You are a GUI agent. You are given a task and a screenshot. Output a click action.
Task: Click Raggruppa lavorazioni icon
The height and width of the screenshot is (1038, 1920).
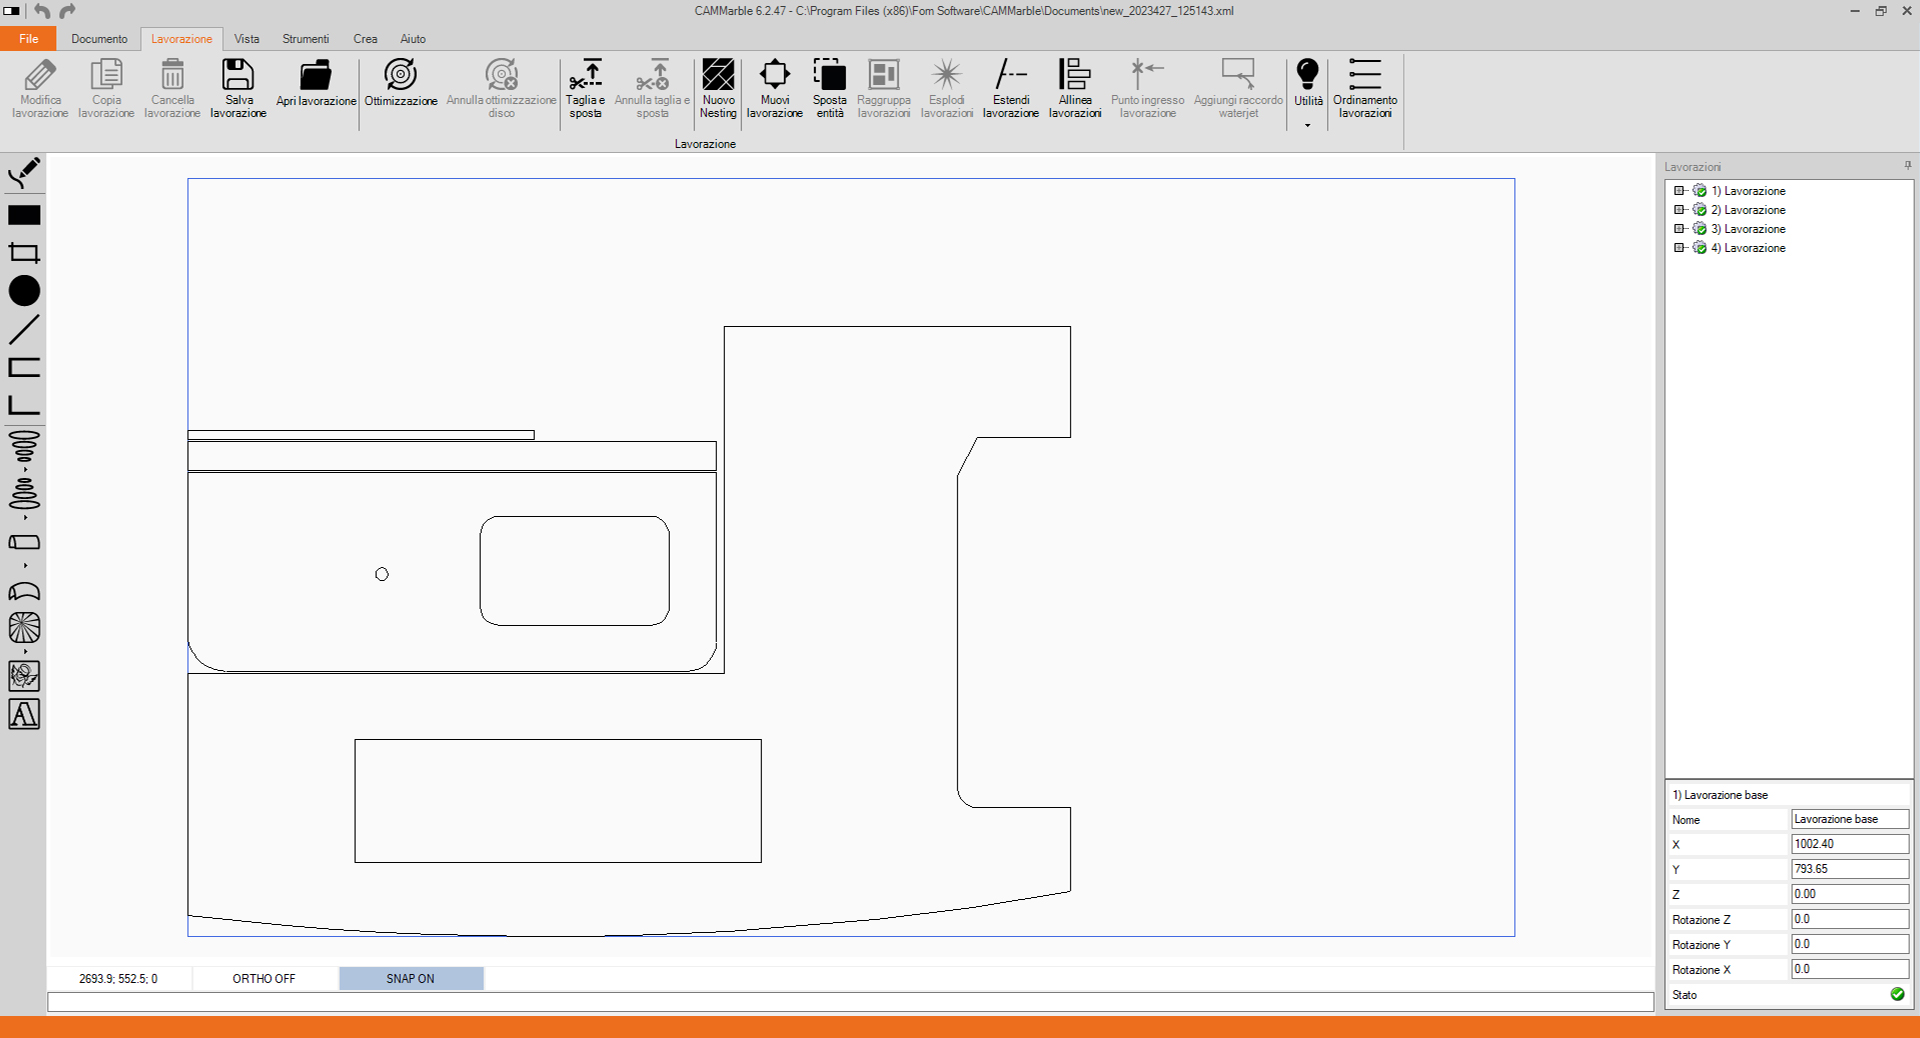[884, 75]
